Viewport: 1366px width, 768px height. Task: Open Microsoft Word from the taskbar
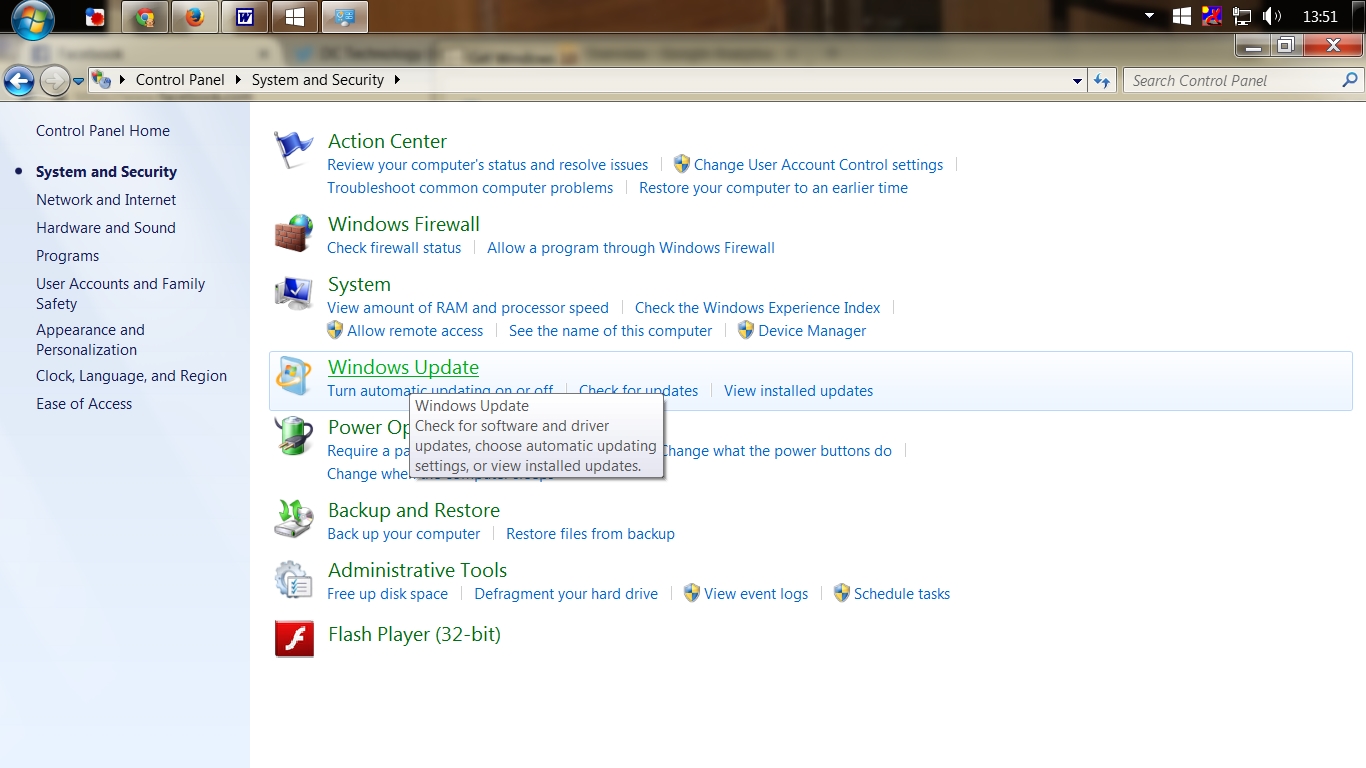[244, 16]
